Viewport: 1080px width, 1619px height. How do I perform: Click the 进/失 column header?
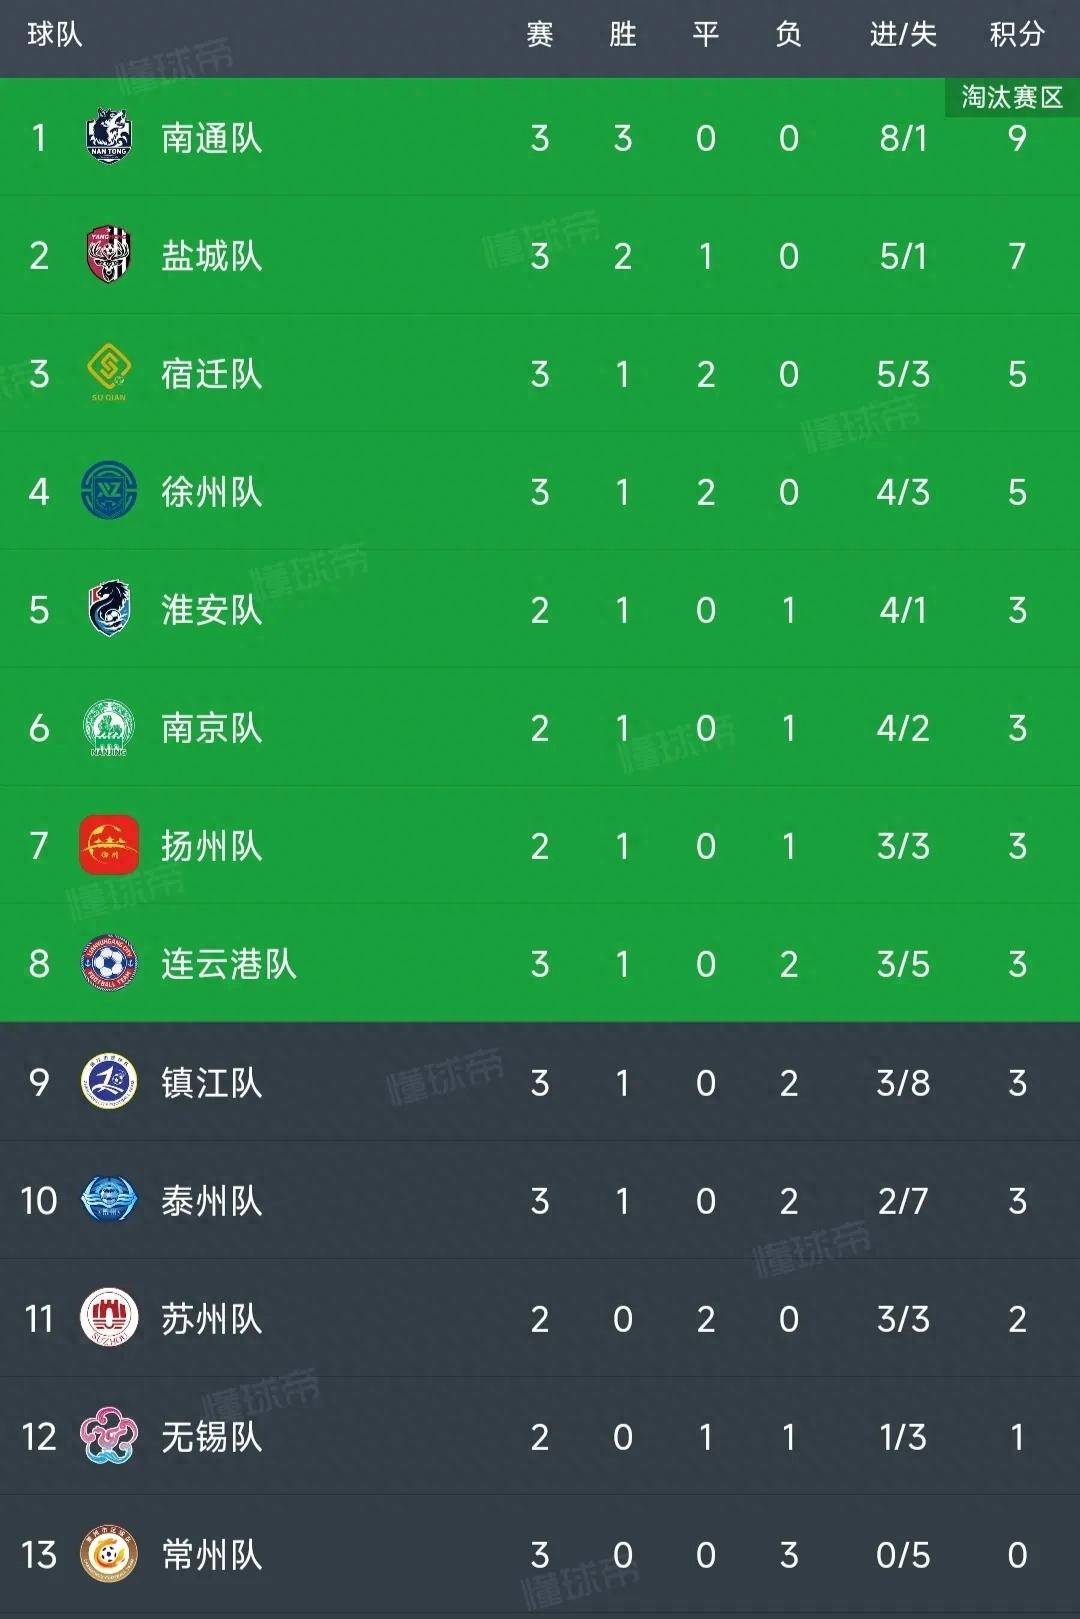(x=903, y=35)
